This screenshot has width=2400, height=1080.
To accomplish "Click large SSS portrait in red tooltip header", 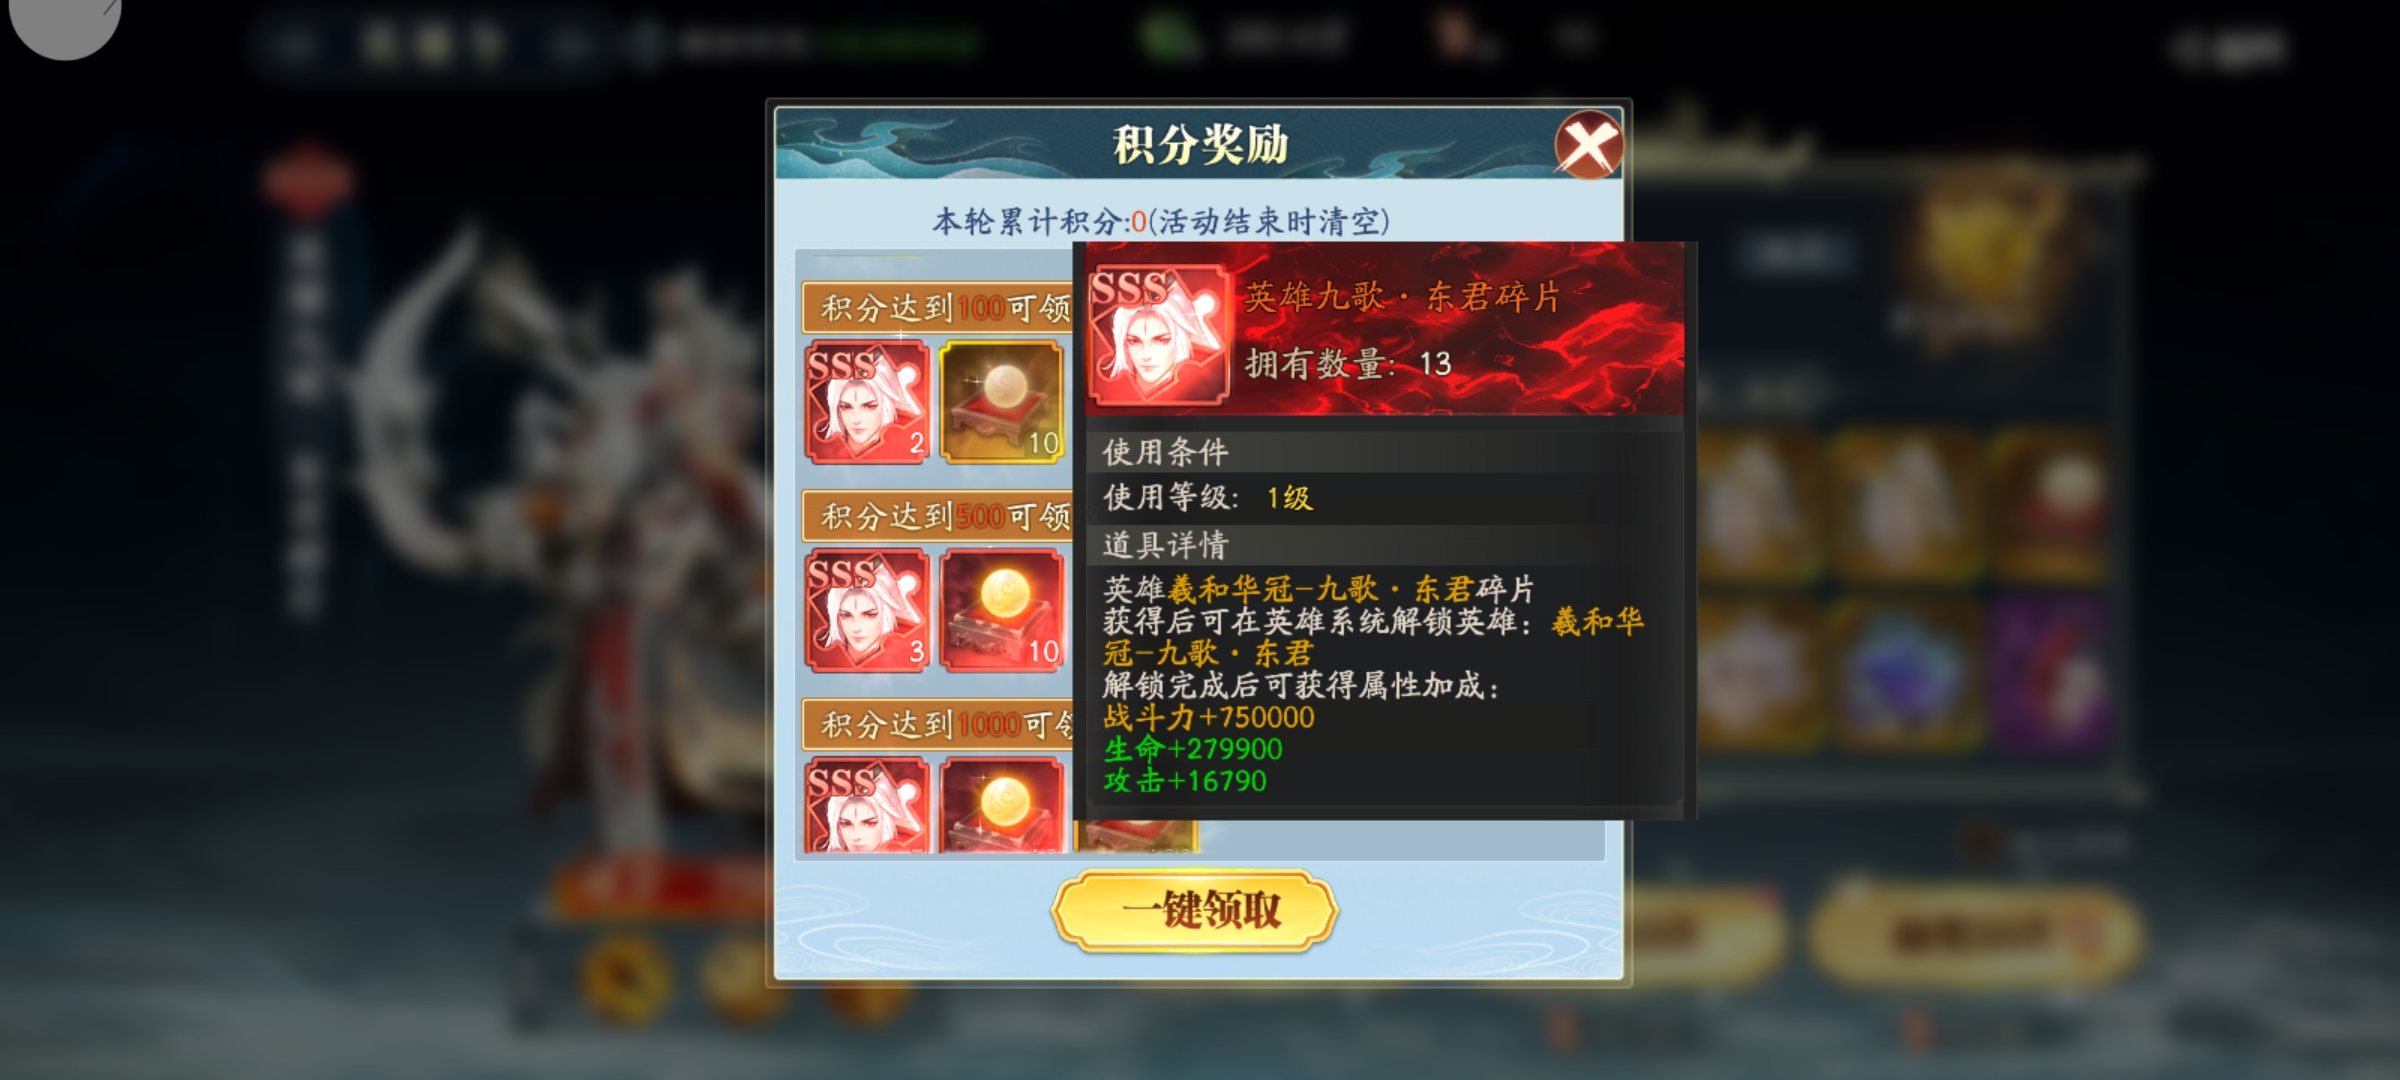I will [x=1158, y=335].
